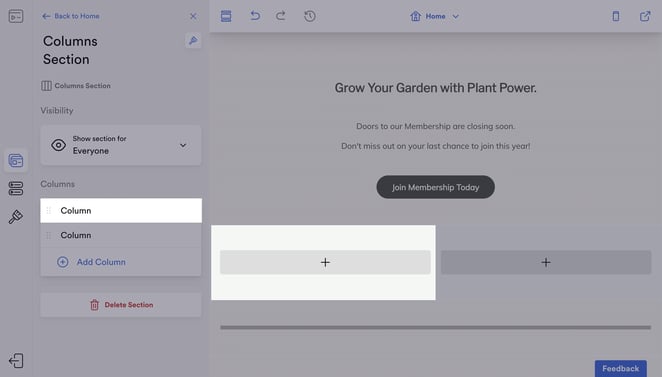Image resolution: width=662 pixels, height=377 pixels.
Task: Click the Join Membership Today button
Action: (x=435, y=187)
